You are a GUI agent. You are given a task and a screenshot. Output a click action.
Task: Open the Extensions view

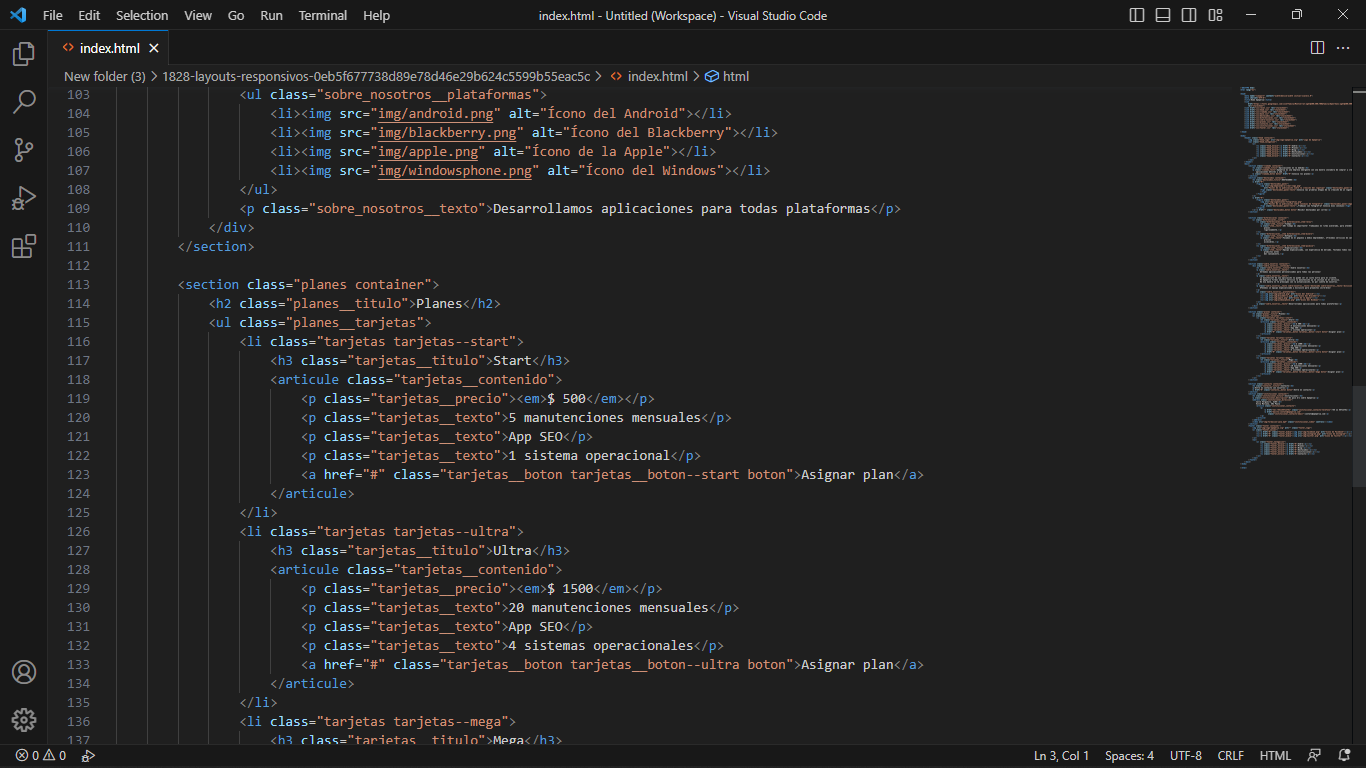[24, 246]
